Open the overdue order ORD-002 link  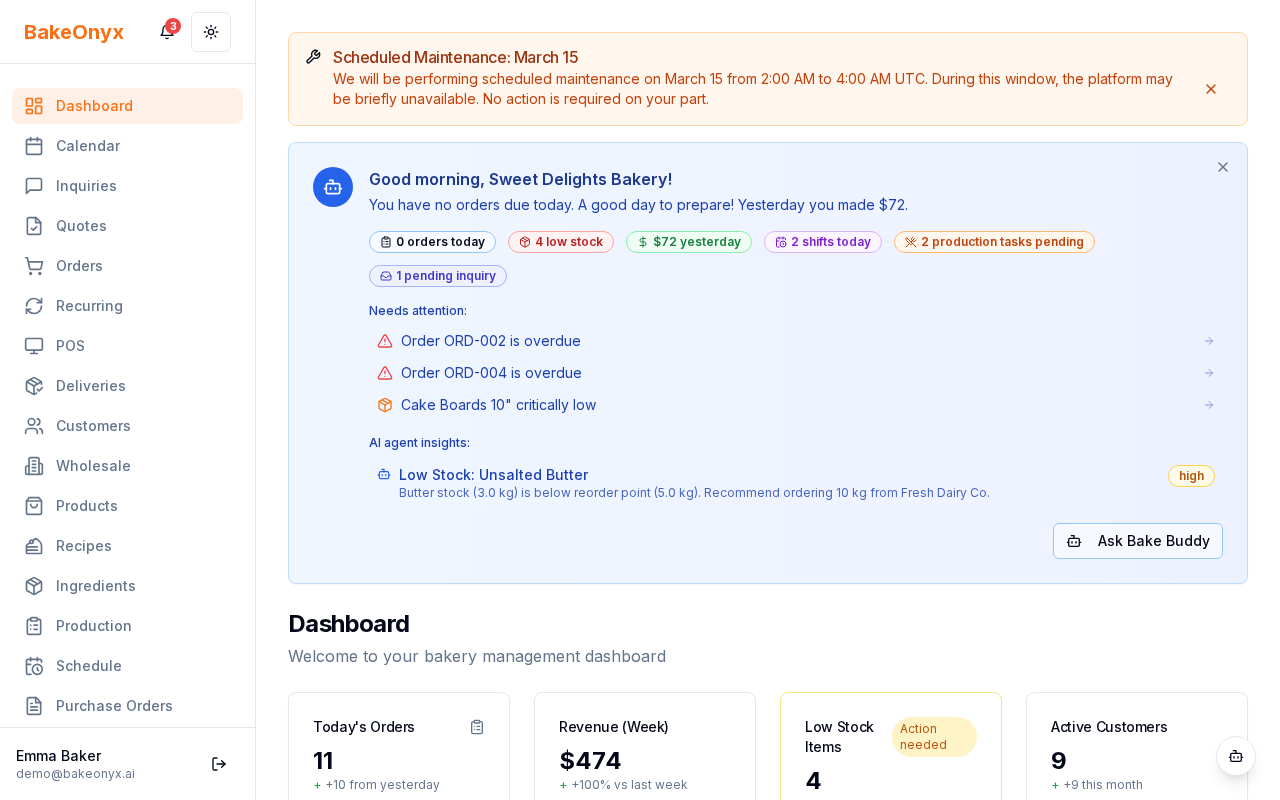pyautogui.click(x=490, y=341)
